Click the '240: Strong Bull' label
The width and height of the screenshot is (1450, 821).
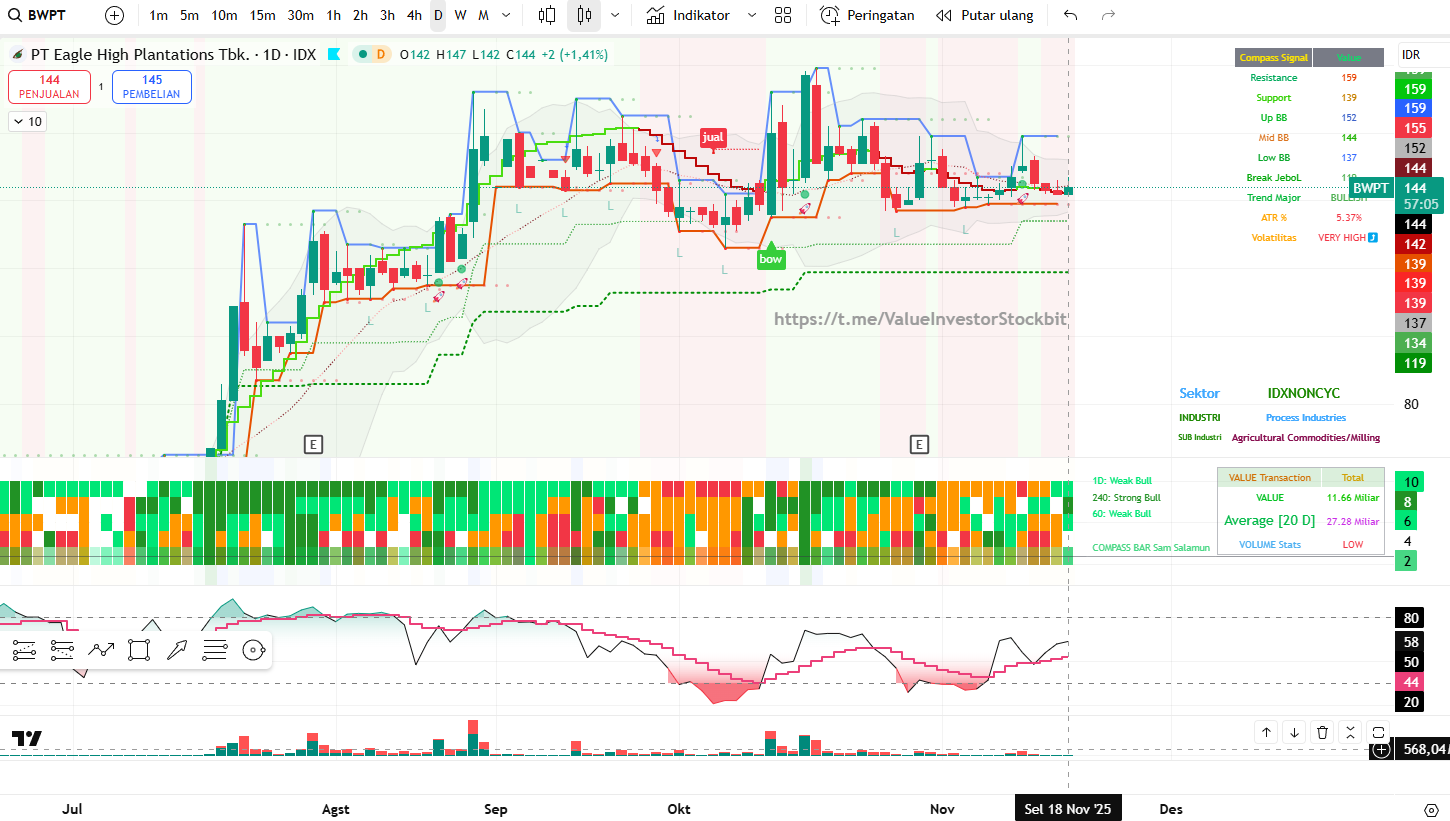[1127, 497]
